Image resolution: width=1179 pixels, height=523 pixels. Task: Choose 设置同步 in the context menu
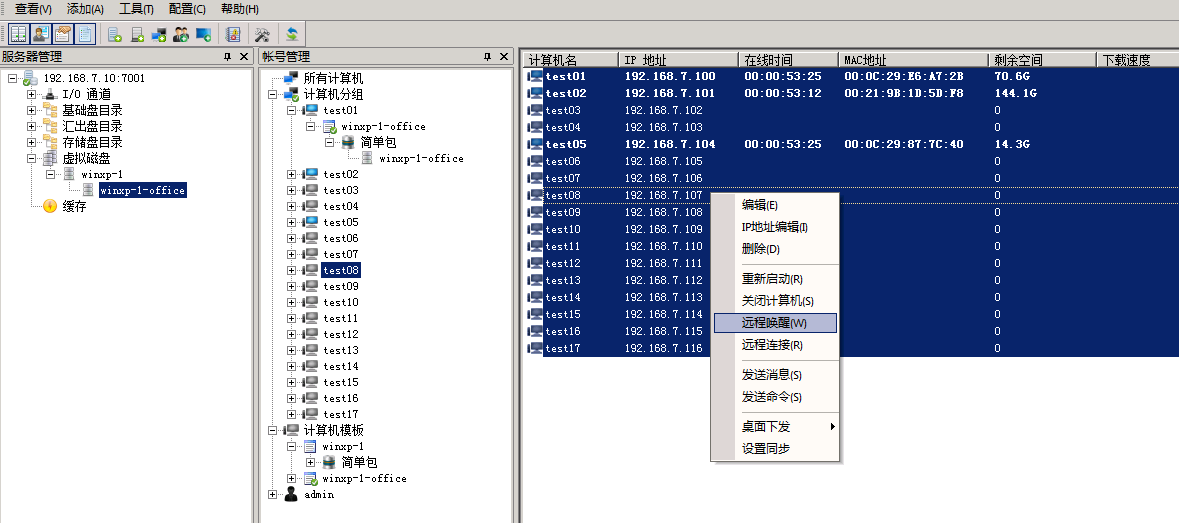coord(774,449)
